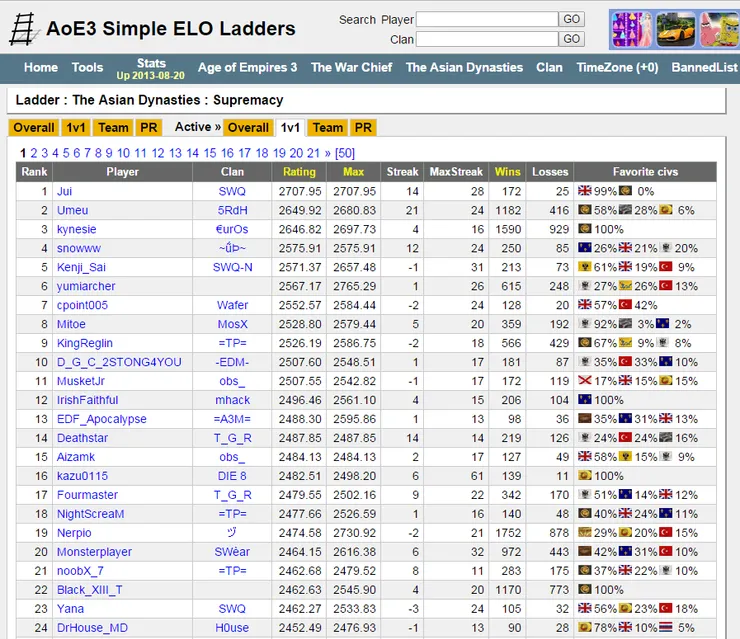Viewport: 740px width, 639px height.
Task: Focus the Clan search input field
Action: (487, 39)
